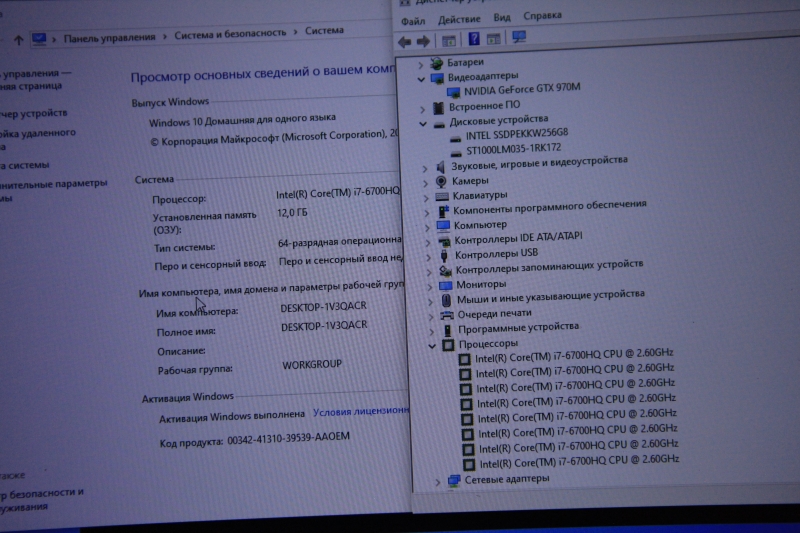Click the Back arrow in Device Manager toolbar

click(x=405, y=42)
